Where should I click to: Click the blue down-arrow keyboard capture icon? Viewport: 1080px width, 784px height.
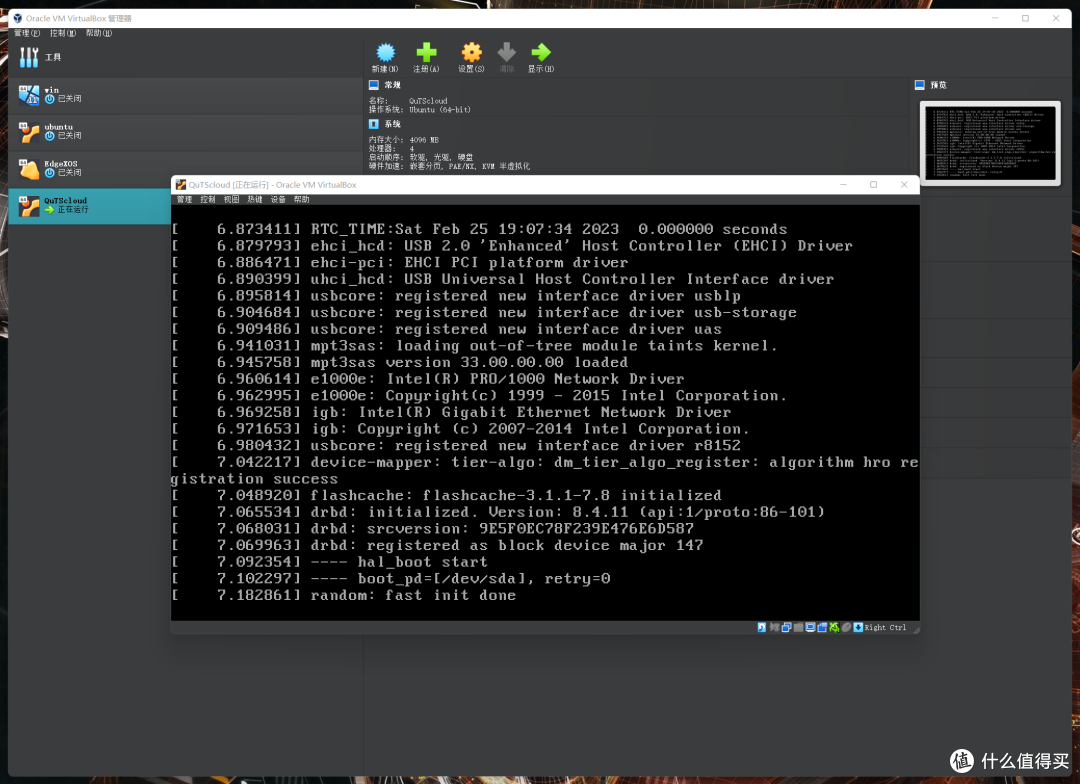click(x=858, y=628)
